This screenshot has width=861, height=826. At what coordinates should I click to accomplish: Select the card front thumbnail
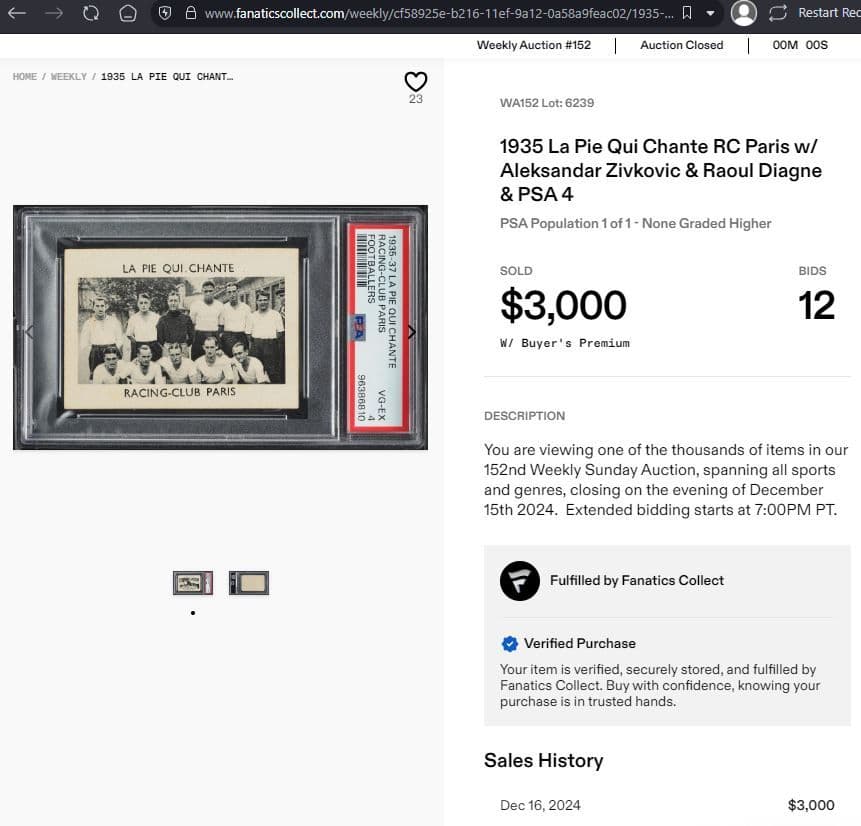coord(193,583)
